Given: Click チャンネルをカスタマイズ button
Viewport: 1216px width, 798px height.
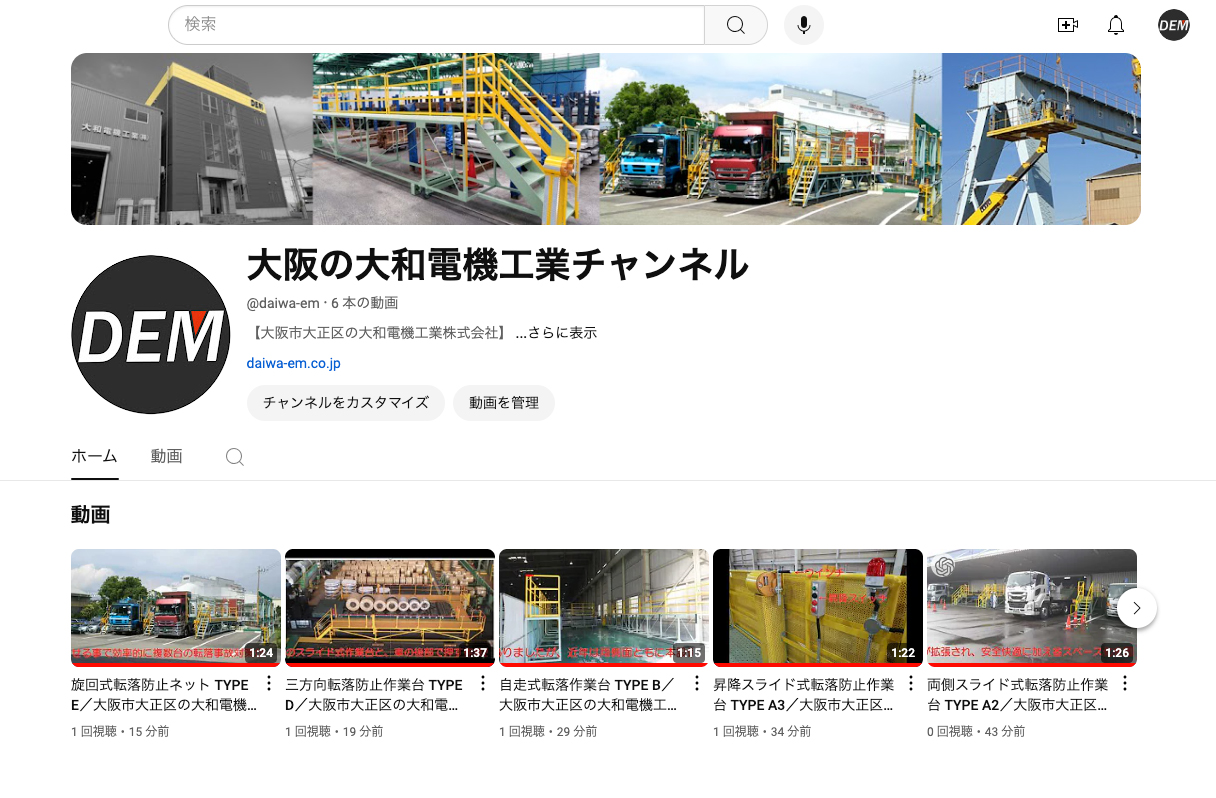Looking at the screenshot, I should pos(346,402).
